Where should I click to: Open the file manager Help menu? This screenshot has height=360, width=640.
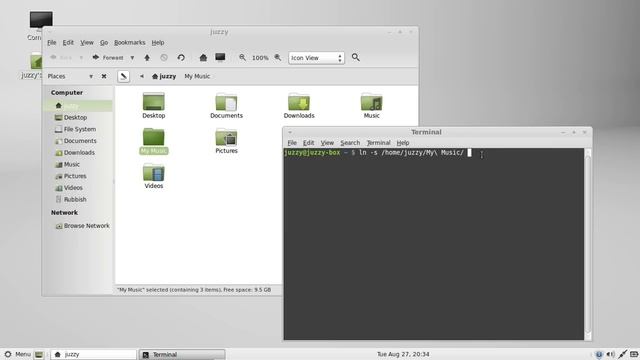pyautogui.click(x=158, y=42)
